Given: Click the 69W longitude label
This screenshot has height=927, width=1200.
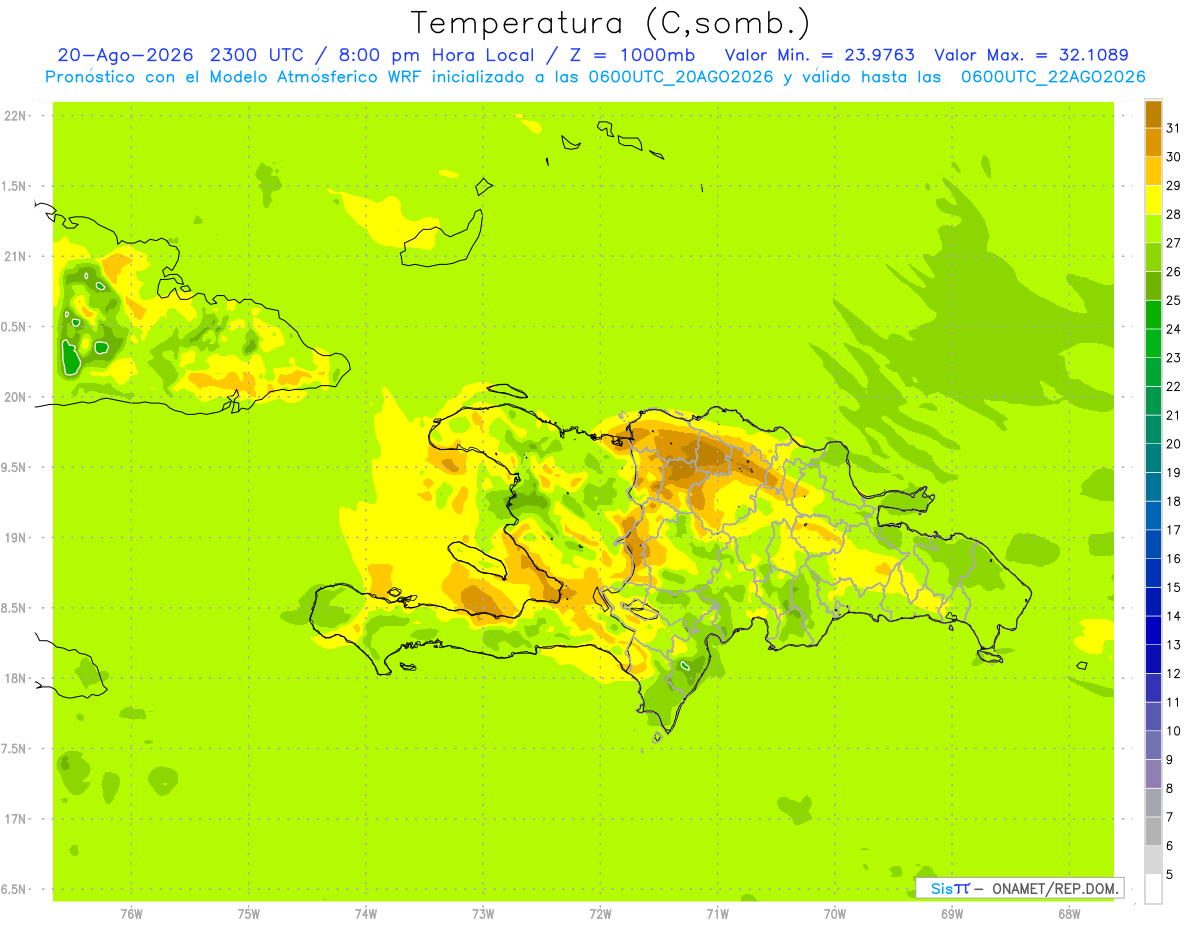Looking at the screenshot, I should coord(952,914).
